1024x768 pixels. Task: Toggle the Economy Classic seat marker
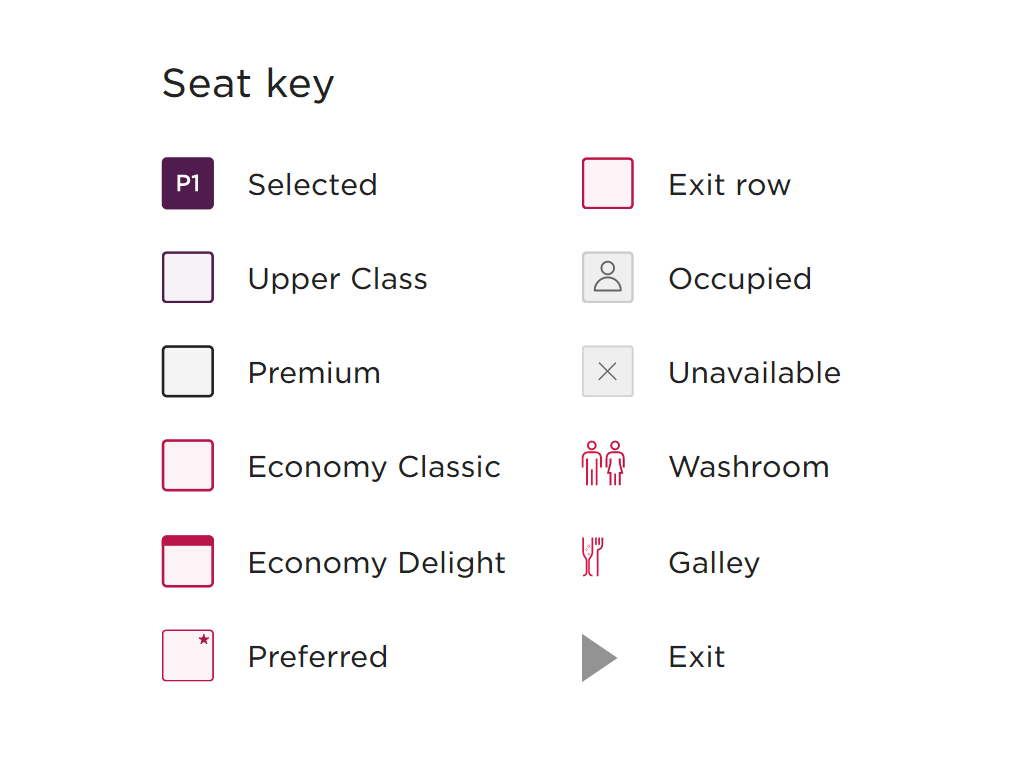(187, 465)
